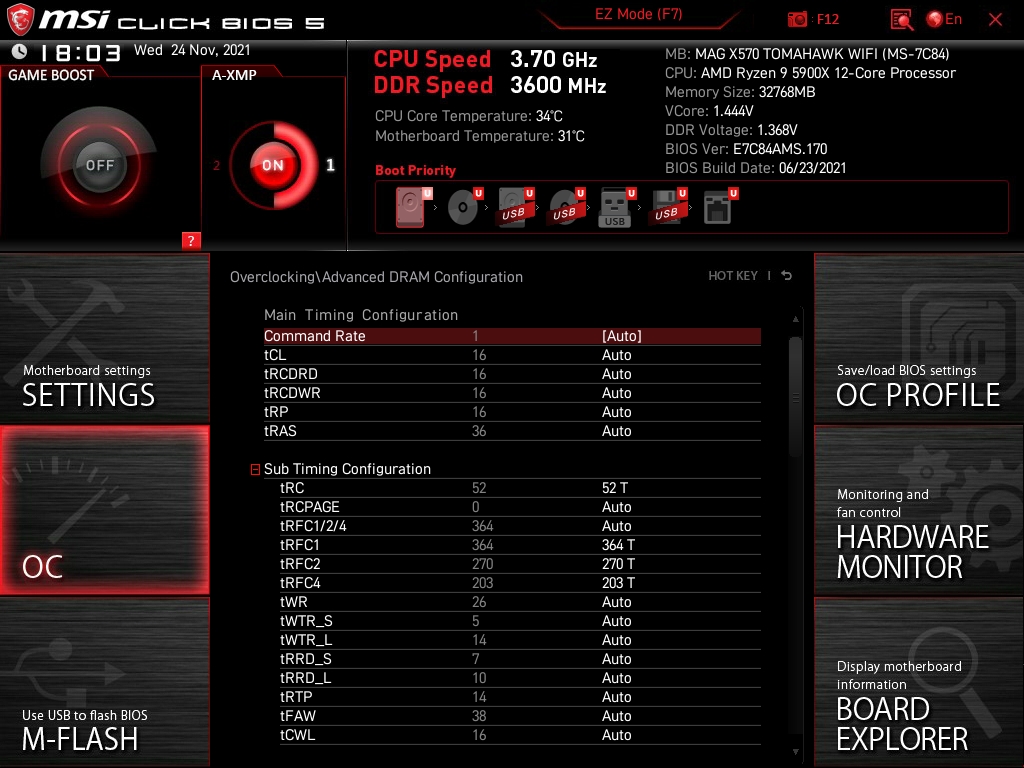This screenshot has width=1024, height=768.
Task: Open the OC overclocking panel
Action: [x=104, y=510]
